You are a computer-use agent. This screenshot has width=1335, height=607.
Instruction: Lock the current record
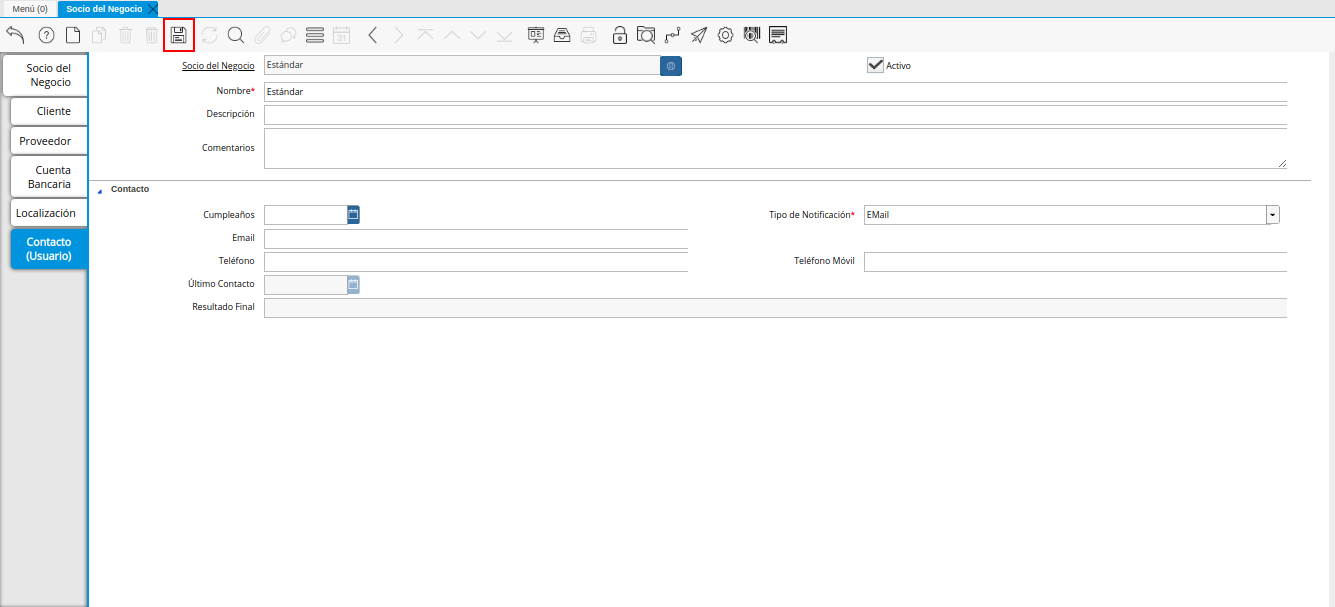point(619,34)
